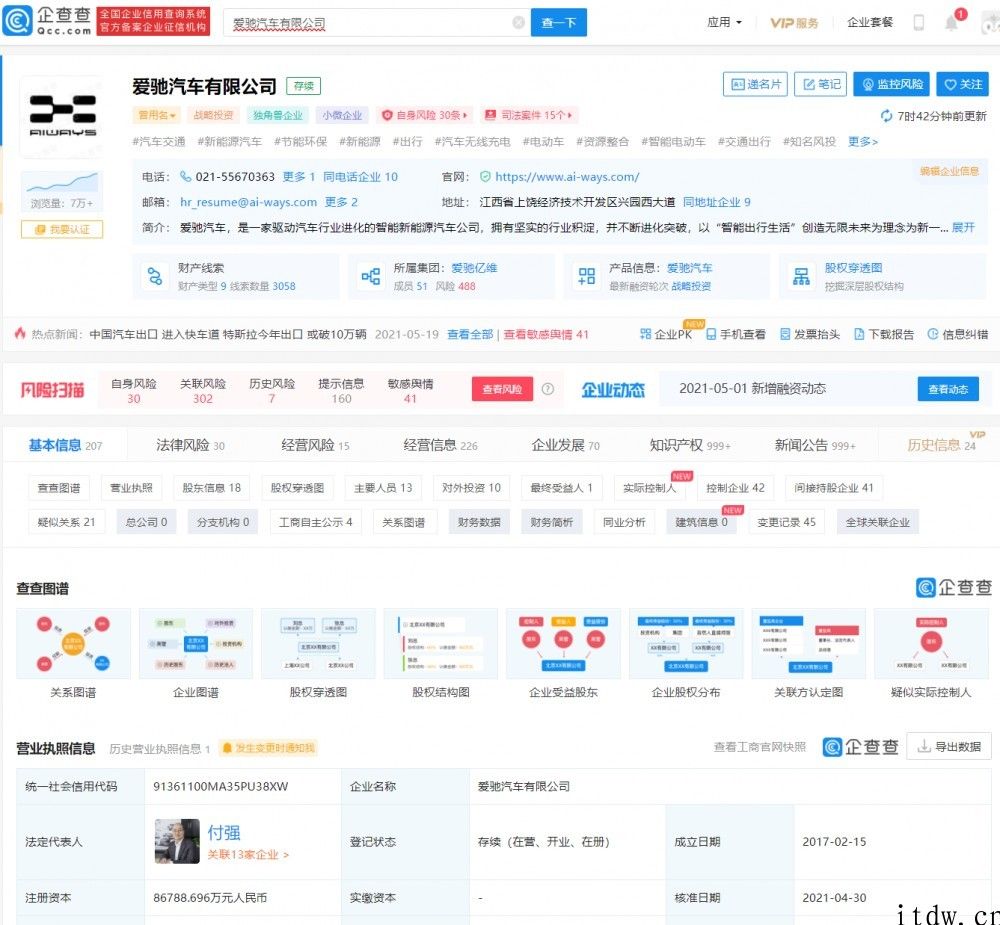
Task: Open 手机查看 mobile view
Action: (x=735, y=334)
